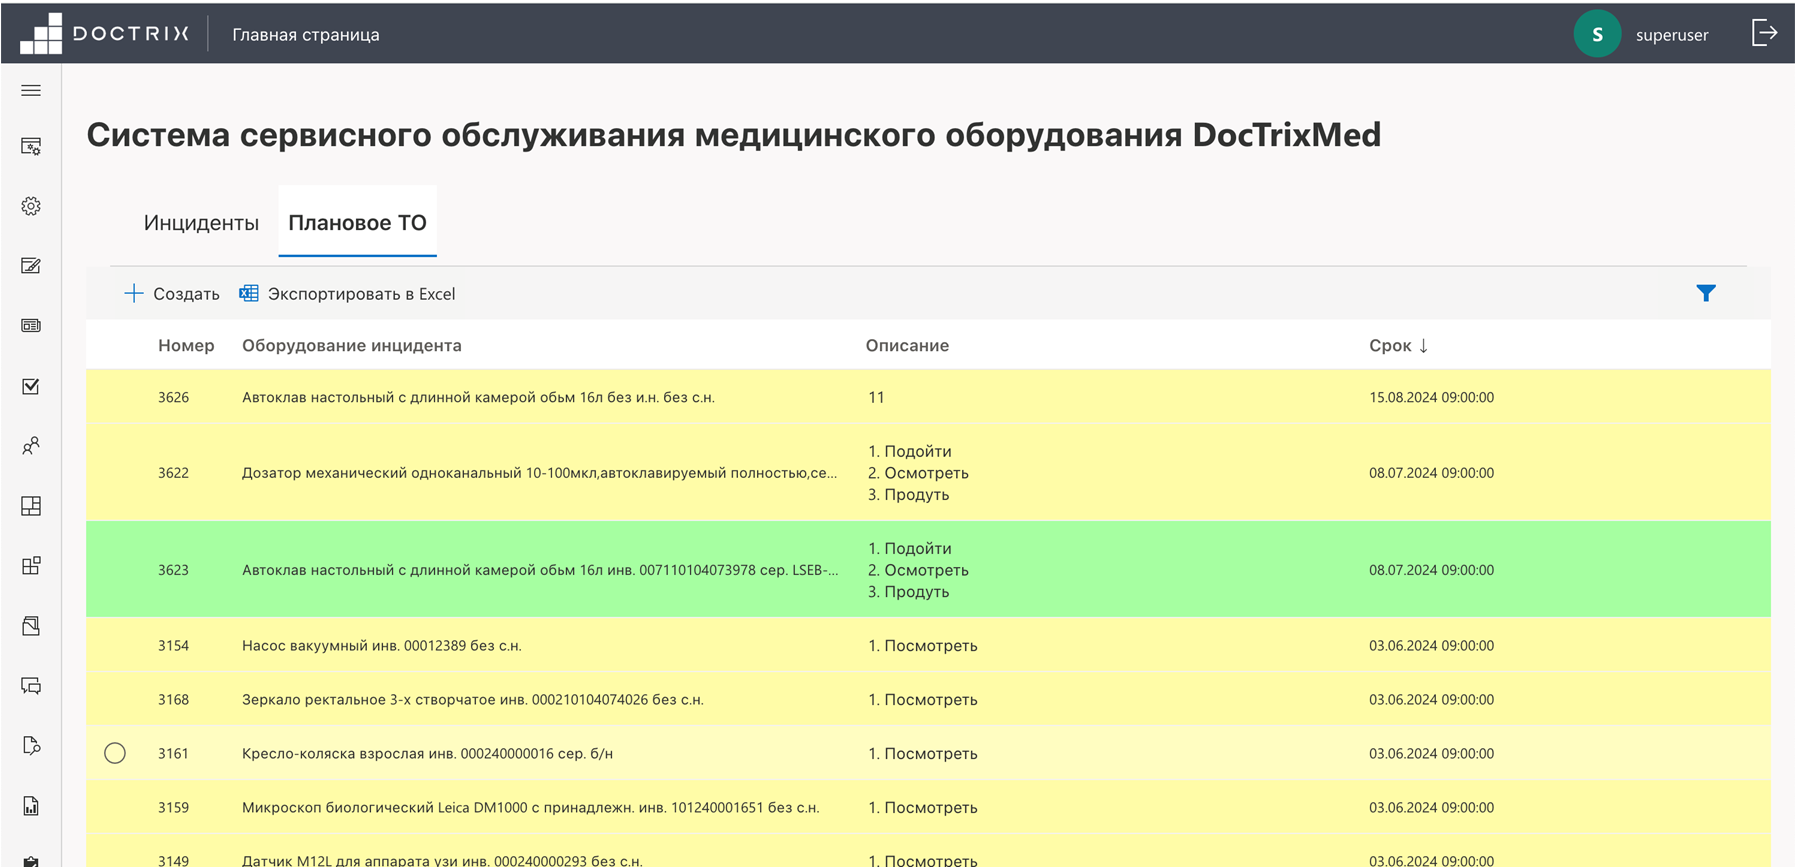Open the gear settings sidebar icon
Image resolution: width=1796 pixels, height=868 pixels.
pos(31,206)
